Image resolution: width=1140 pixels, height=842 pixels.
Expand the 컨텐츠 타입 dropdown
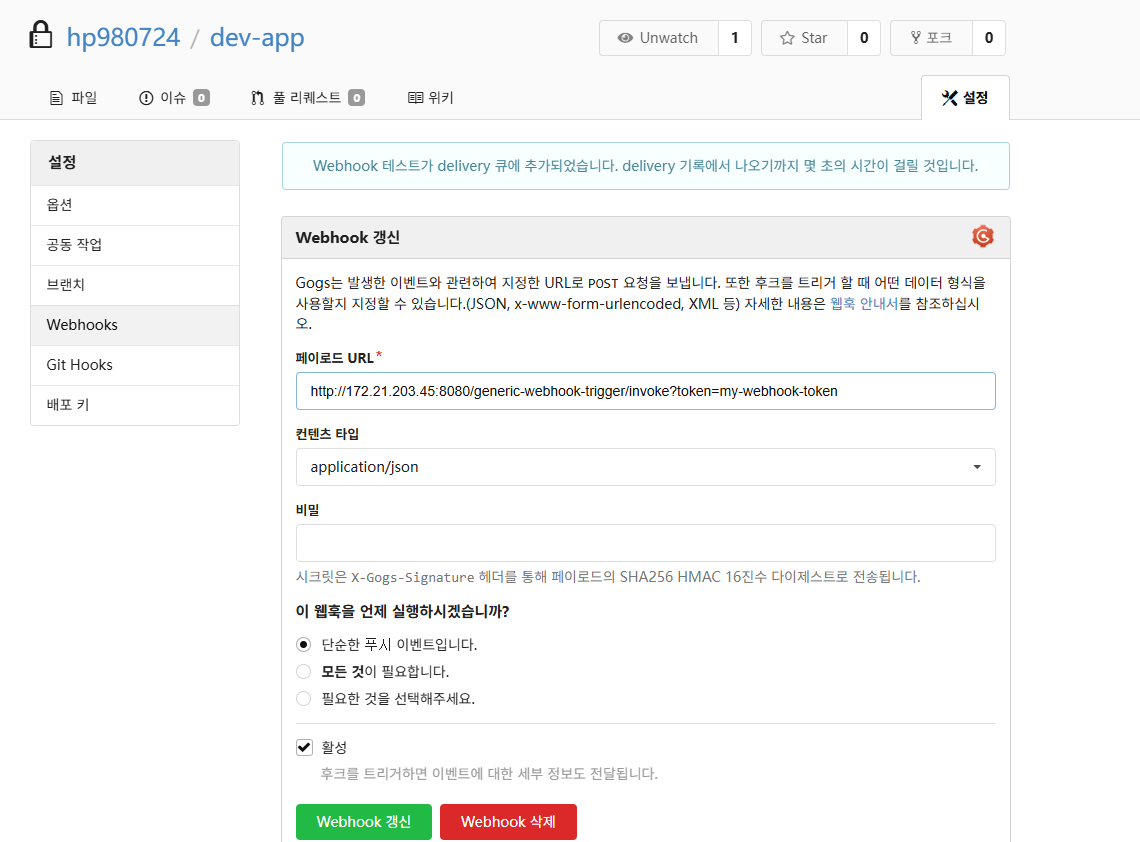pos(646,467)
